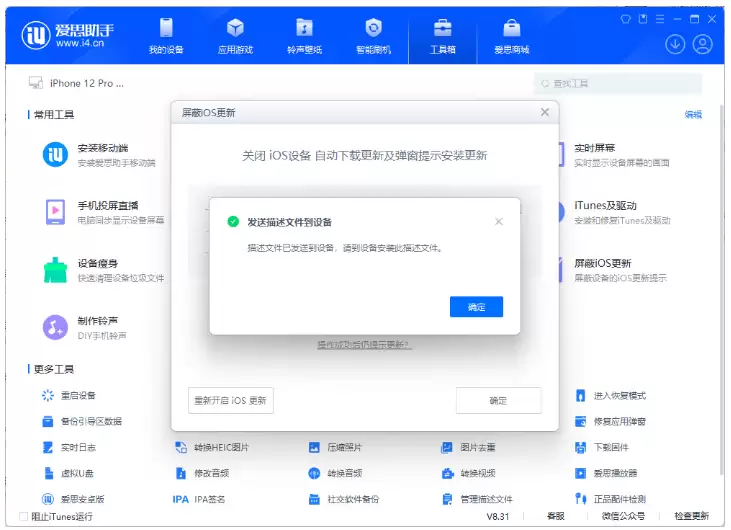Open 爱思商城 tab

[x=511, y=36]
